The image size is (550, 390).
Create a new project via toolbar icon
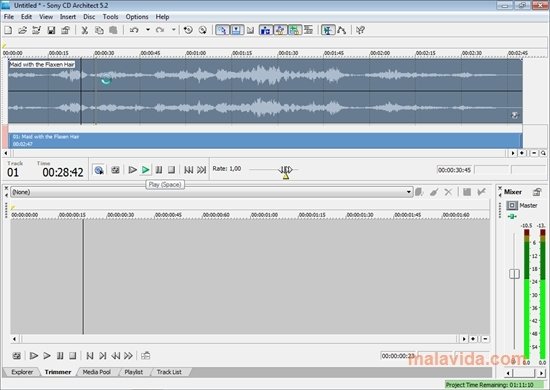click(x=8, y=31)
